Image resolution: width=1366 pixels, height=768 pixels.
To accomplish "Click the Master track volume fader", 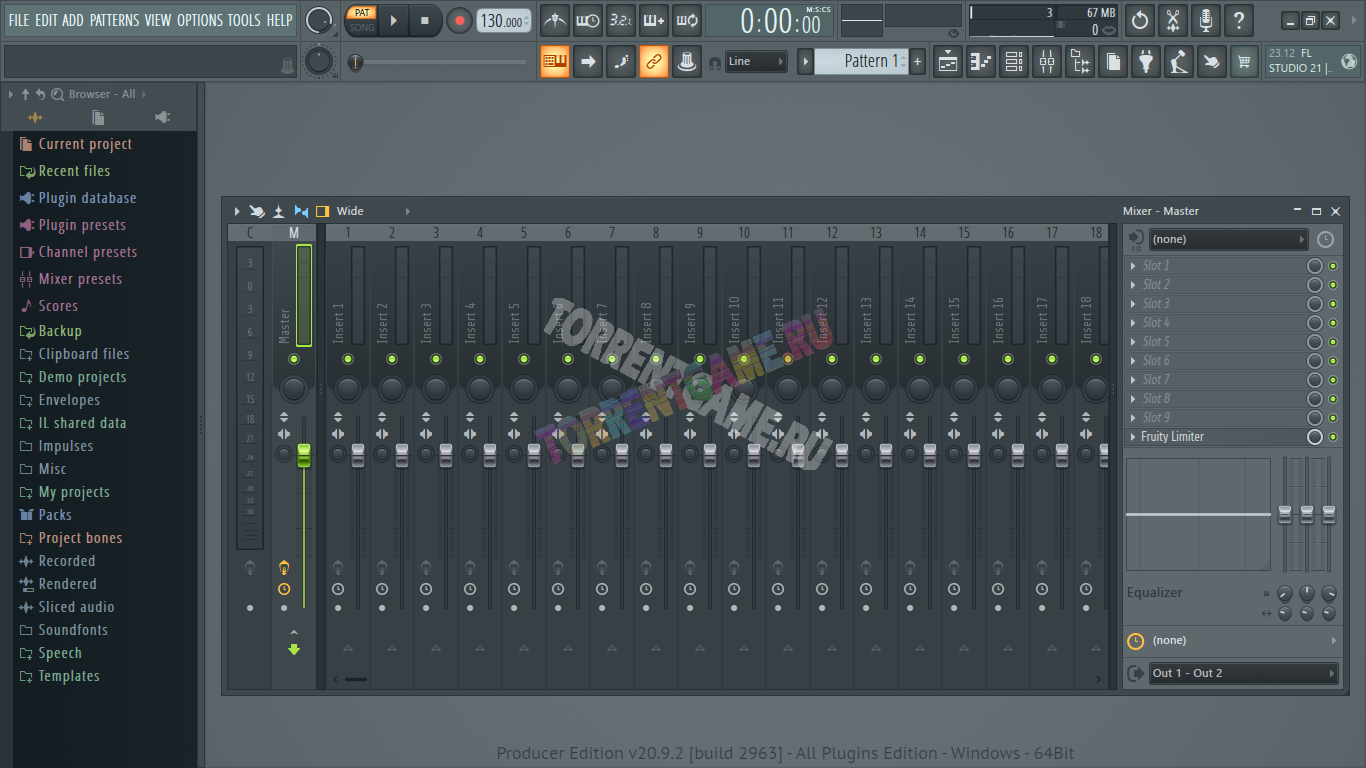I will coord(304,455).
